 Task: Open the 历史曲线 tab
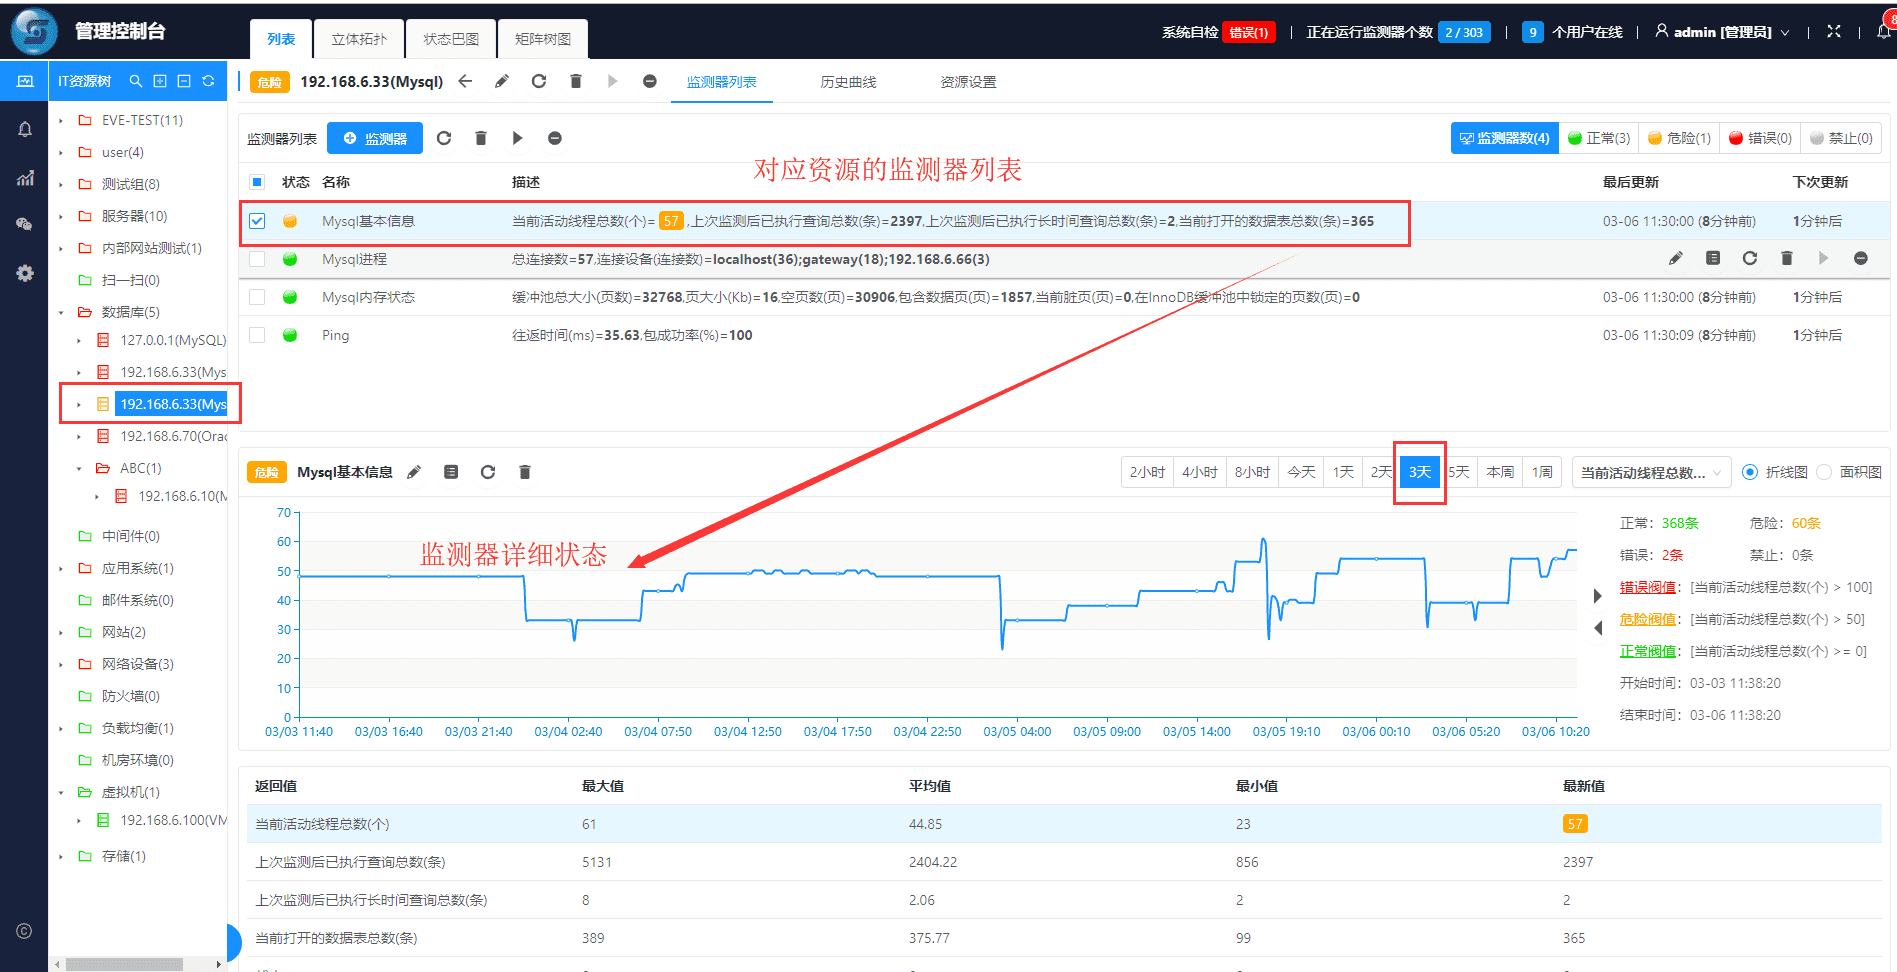[x=848, y=82]
